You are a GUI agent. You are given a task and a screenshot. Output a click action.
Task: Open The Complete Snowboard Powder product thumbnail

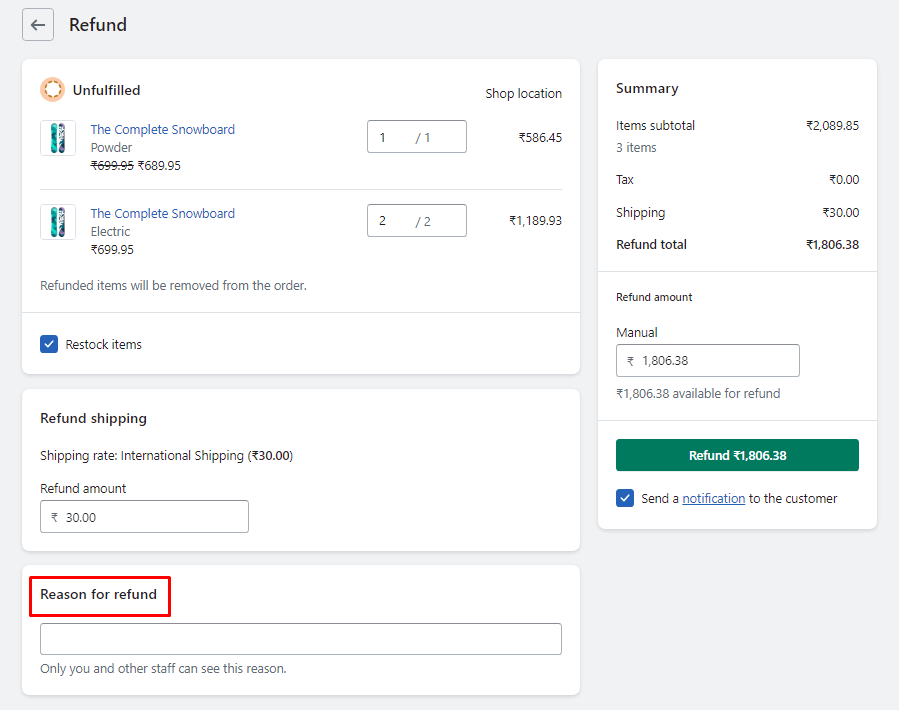(57, 137)
